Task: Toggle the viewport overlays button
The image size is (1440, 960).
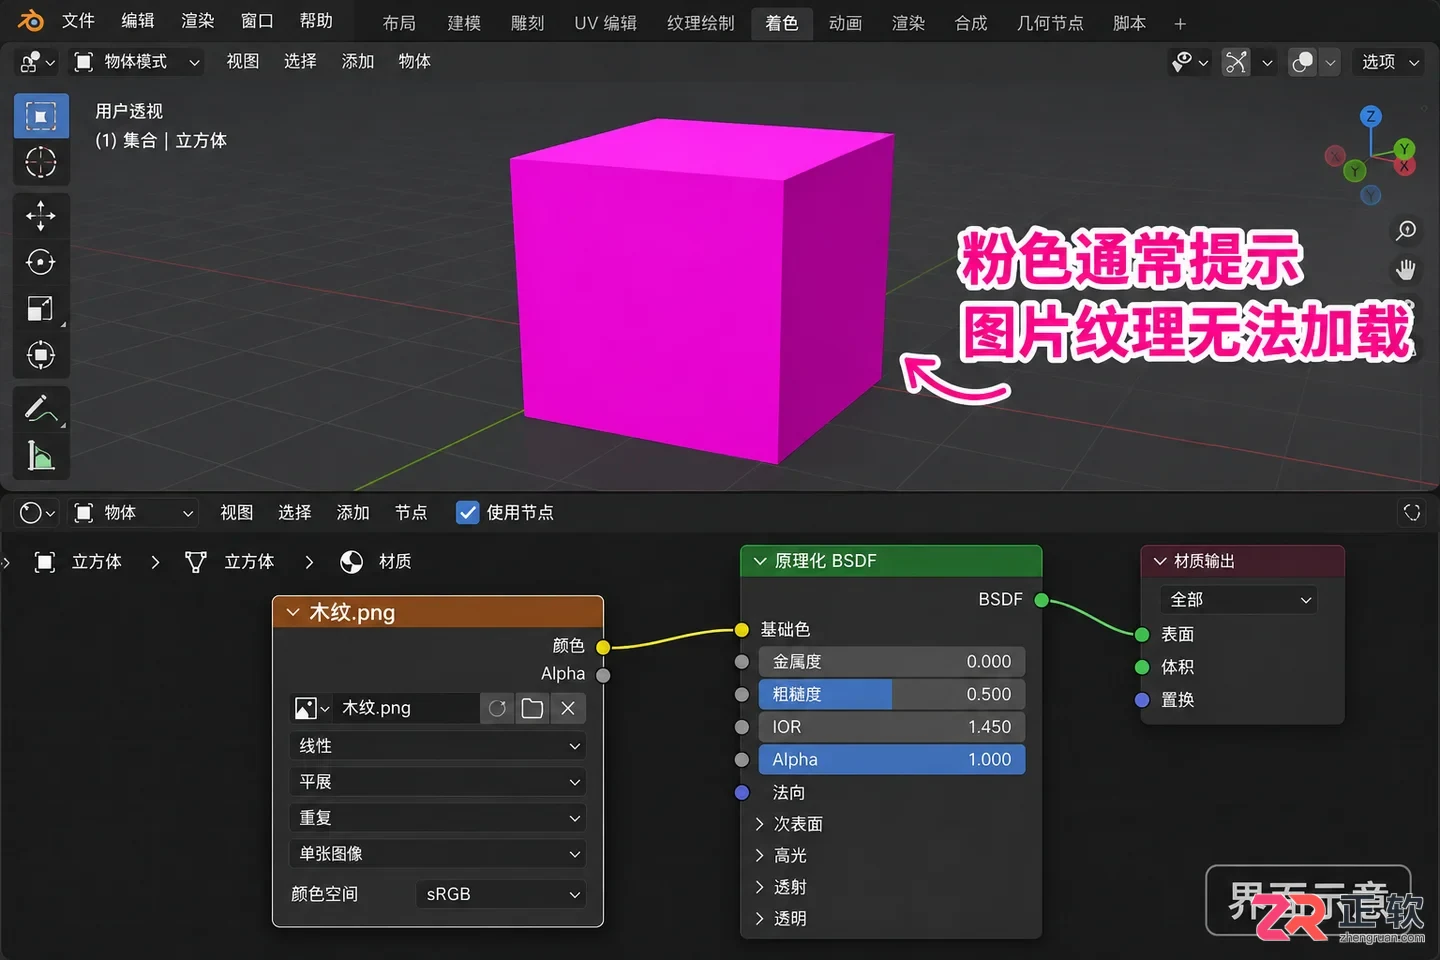Action: (1302, 62)
